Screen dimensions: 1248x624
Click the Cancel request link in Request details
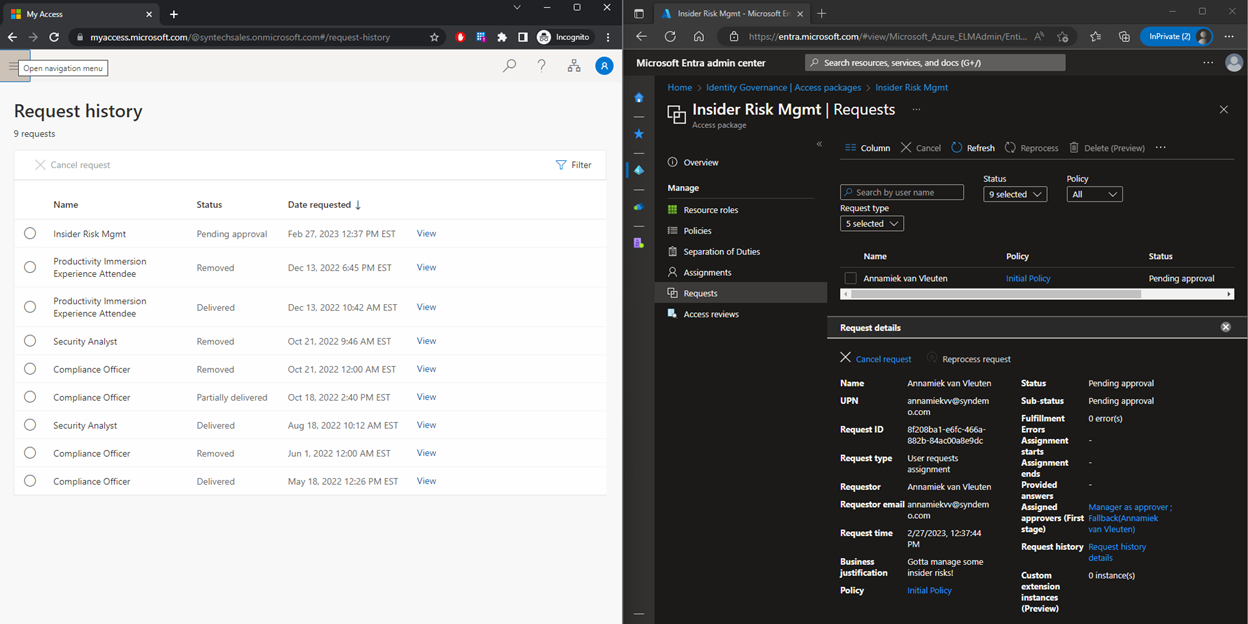(883, 359)
